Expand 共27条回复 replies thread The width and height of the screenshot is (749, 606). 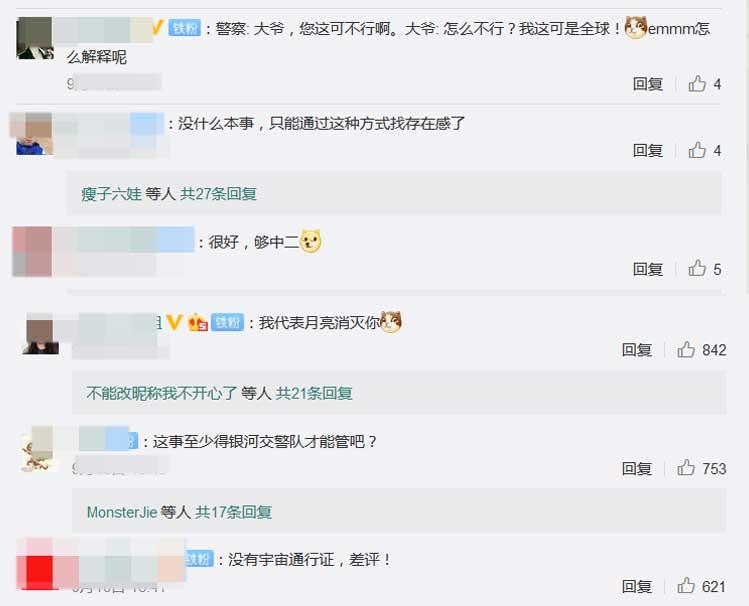click(218, 194)
